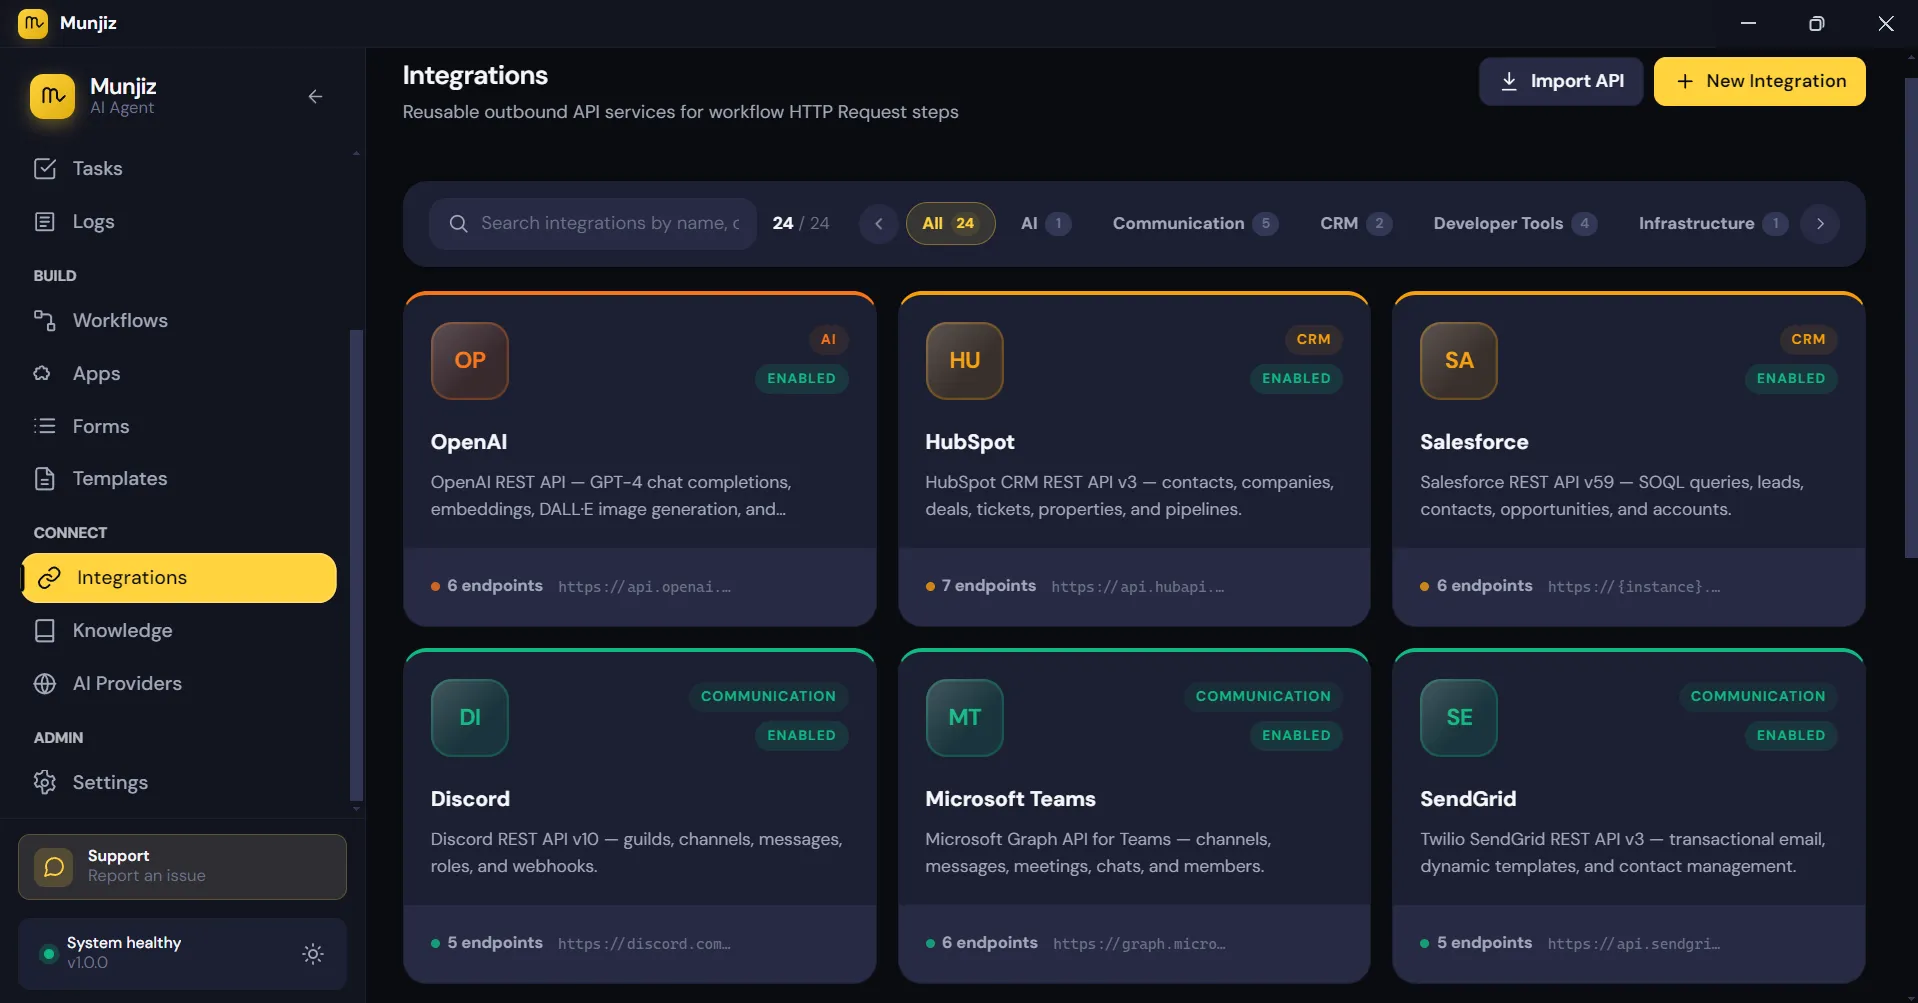
Task: Filter integrations by AI category
Action: (1045, 223)
